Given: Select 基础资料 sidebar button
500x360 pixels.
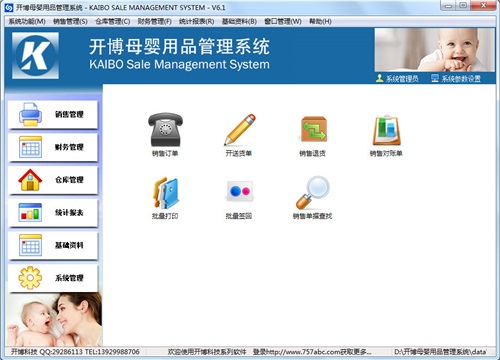Looking at the screenshot, I should click(x=53, y=245).
